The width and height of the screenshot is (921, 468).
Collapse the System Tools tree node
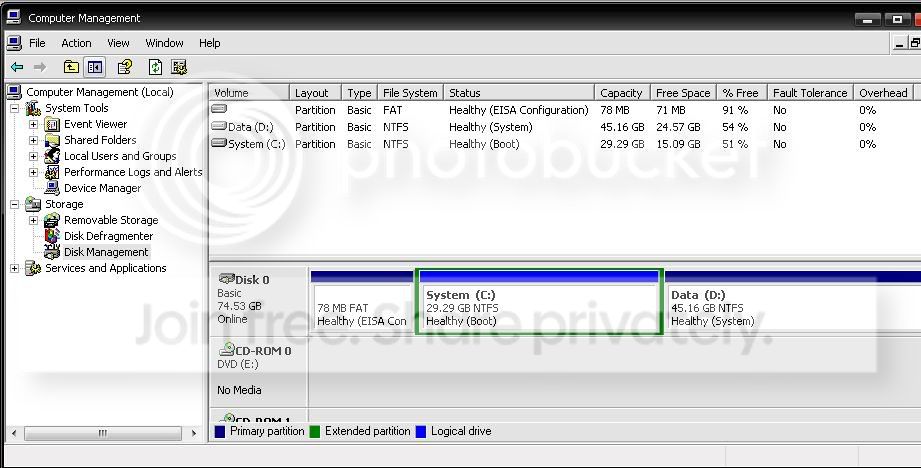coord(15,109)
